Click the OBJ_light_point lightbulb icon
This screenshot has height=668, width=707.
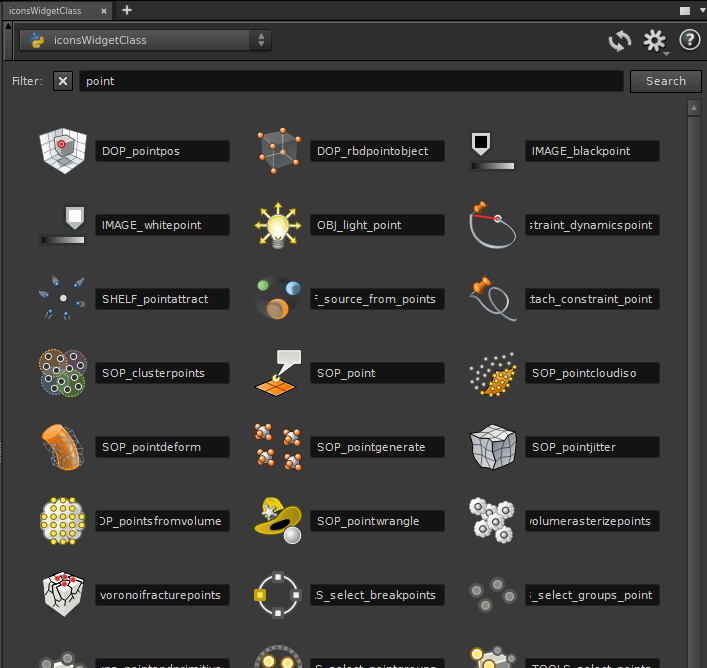(278, 225)
